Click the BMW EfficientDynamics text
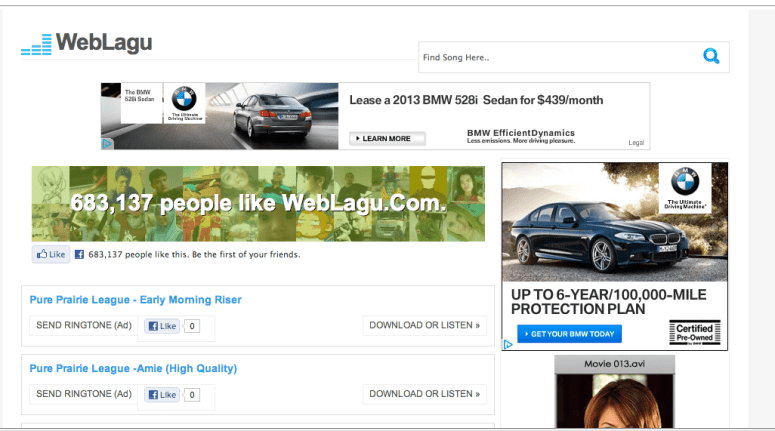This screenshot has height=431, width=775. [x=521, y=132]
